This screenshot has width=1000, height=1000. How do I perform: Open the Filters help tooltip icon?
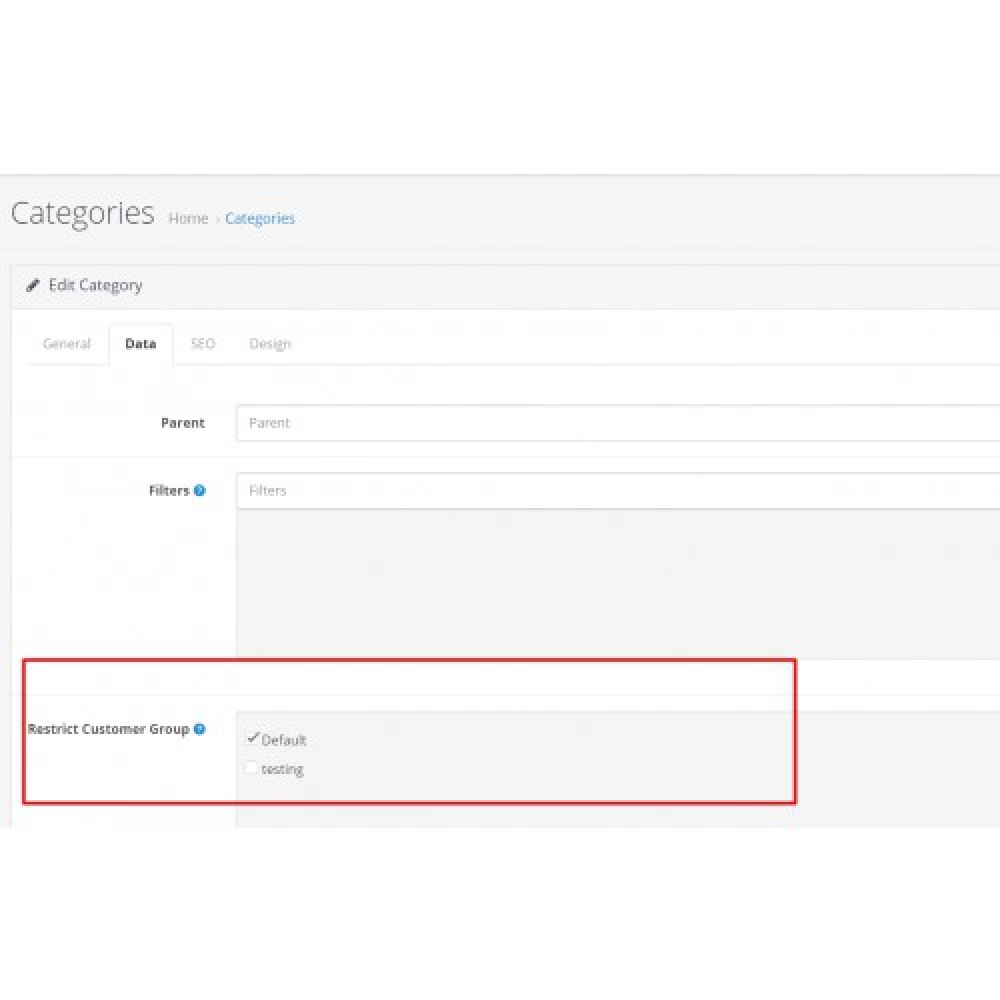tap(199, 490)
